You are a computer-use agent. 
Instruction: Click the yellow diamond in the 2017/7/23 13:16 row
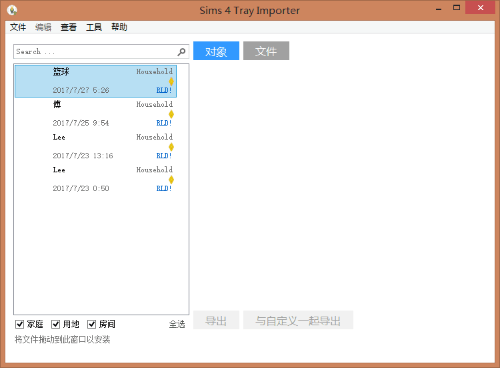point(171,147)
